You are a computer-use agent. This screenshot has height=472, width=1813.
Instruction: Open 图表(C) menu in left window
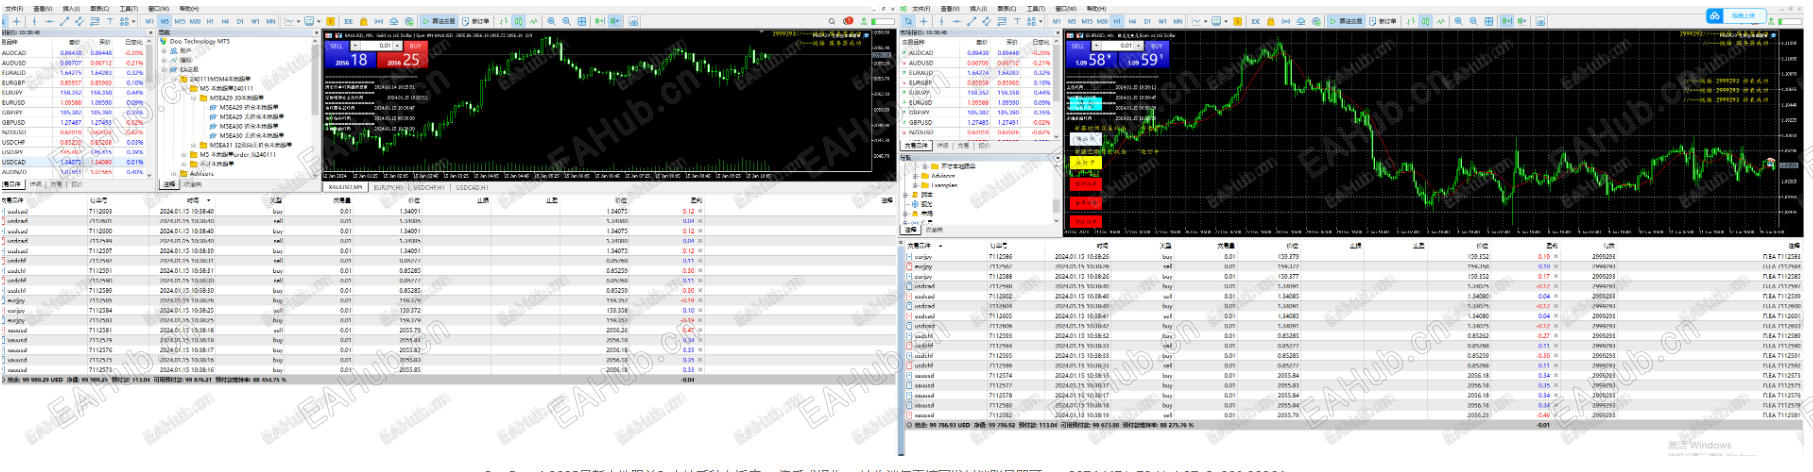click(100, 8)
